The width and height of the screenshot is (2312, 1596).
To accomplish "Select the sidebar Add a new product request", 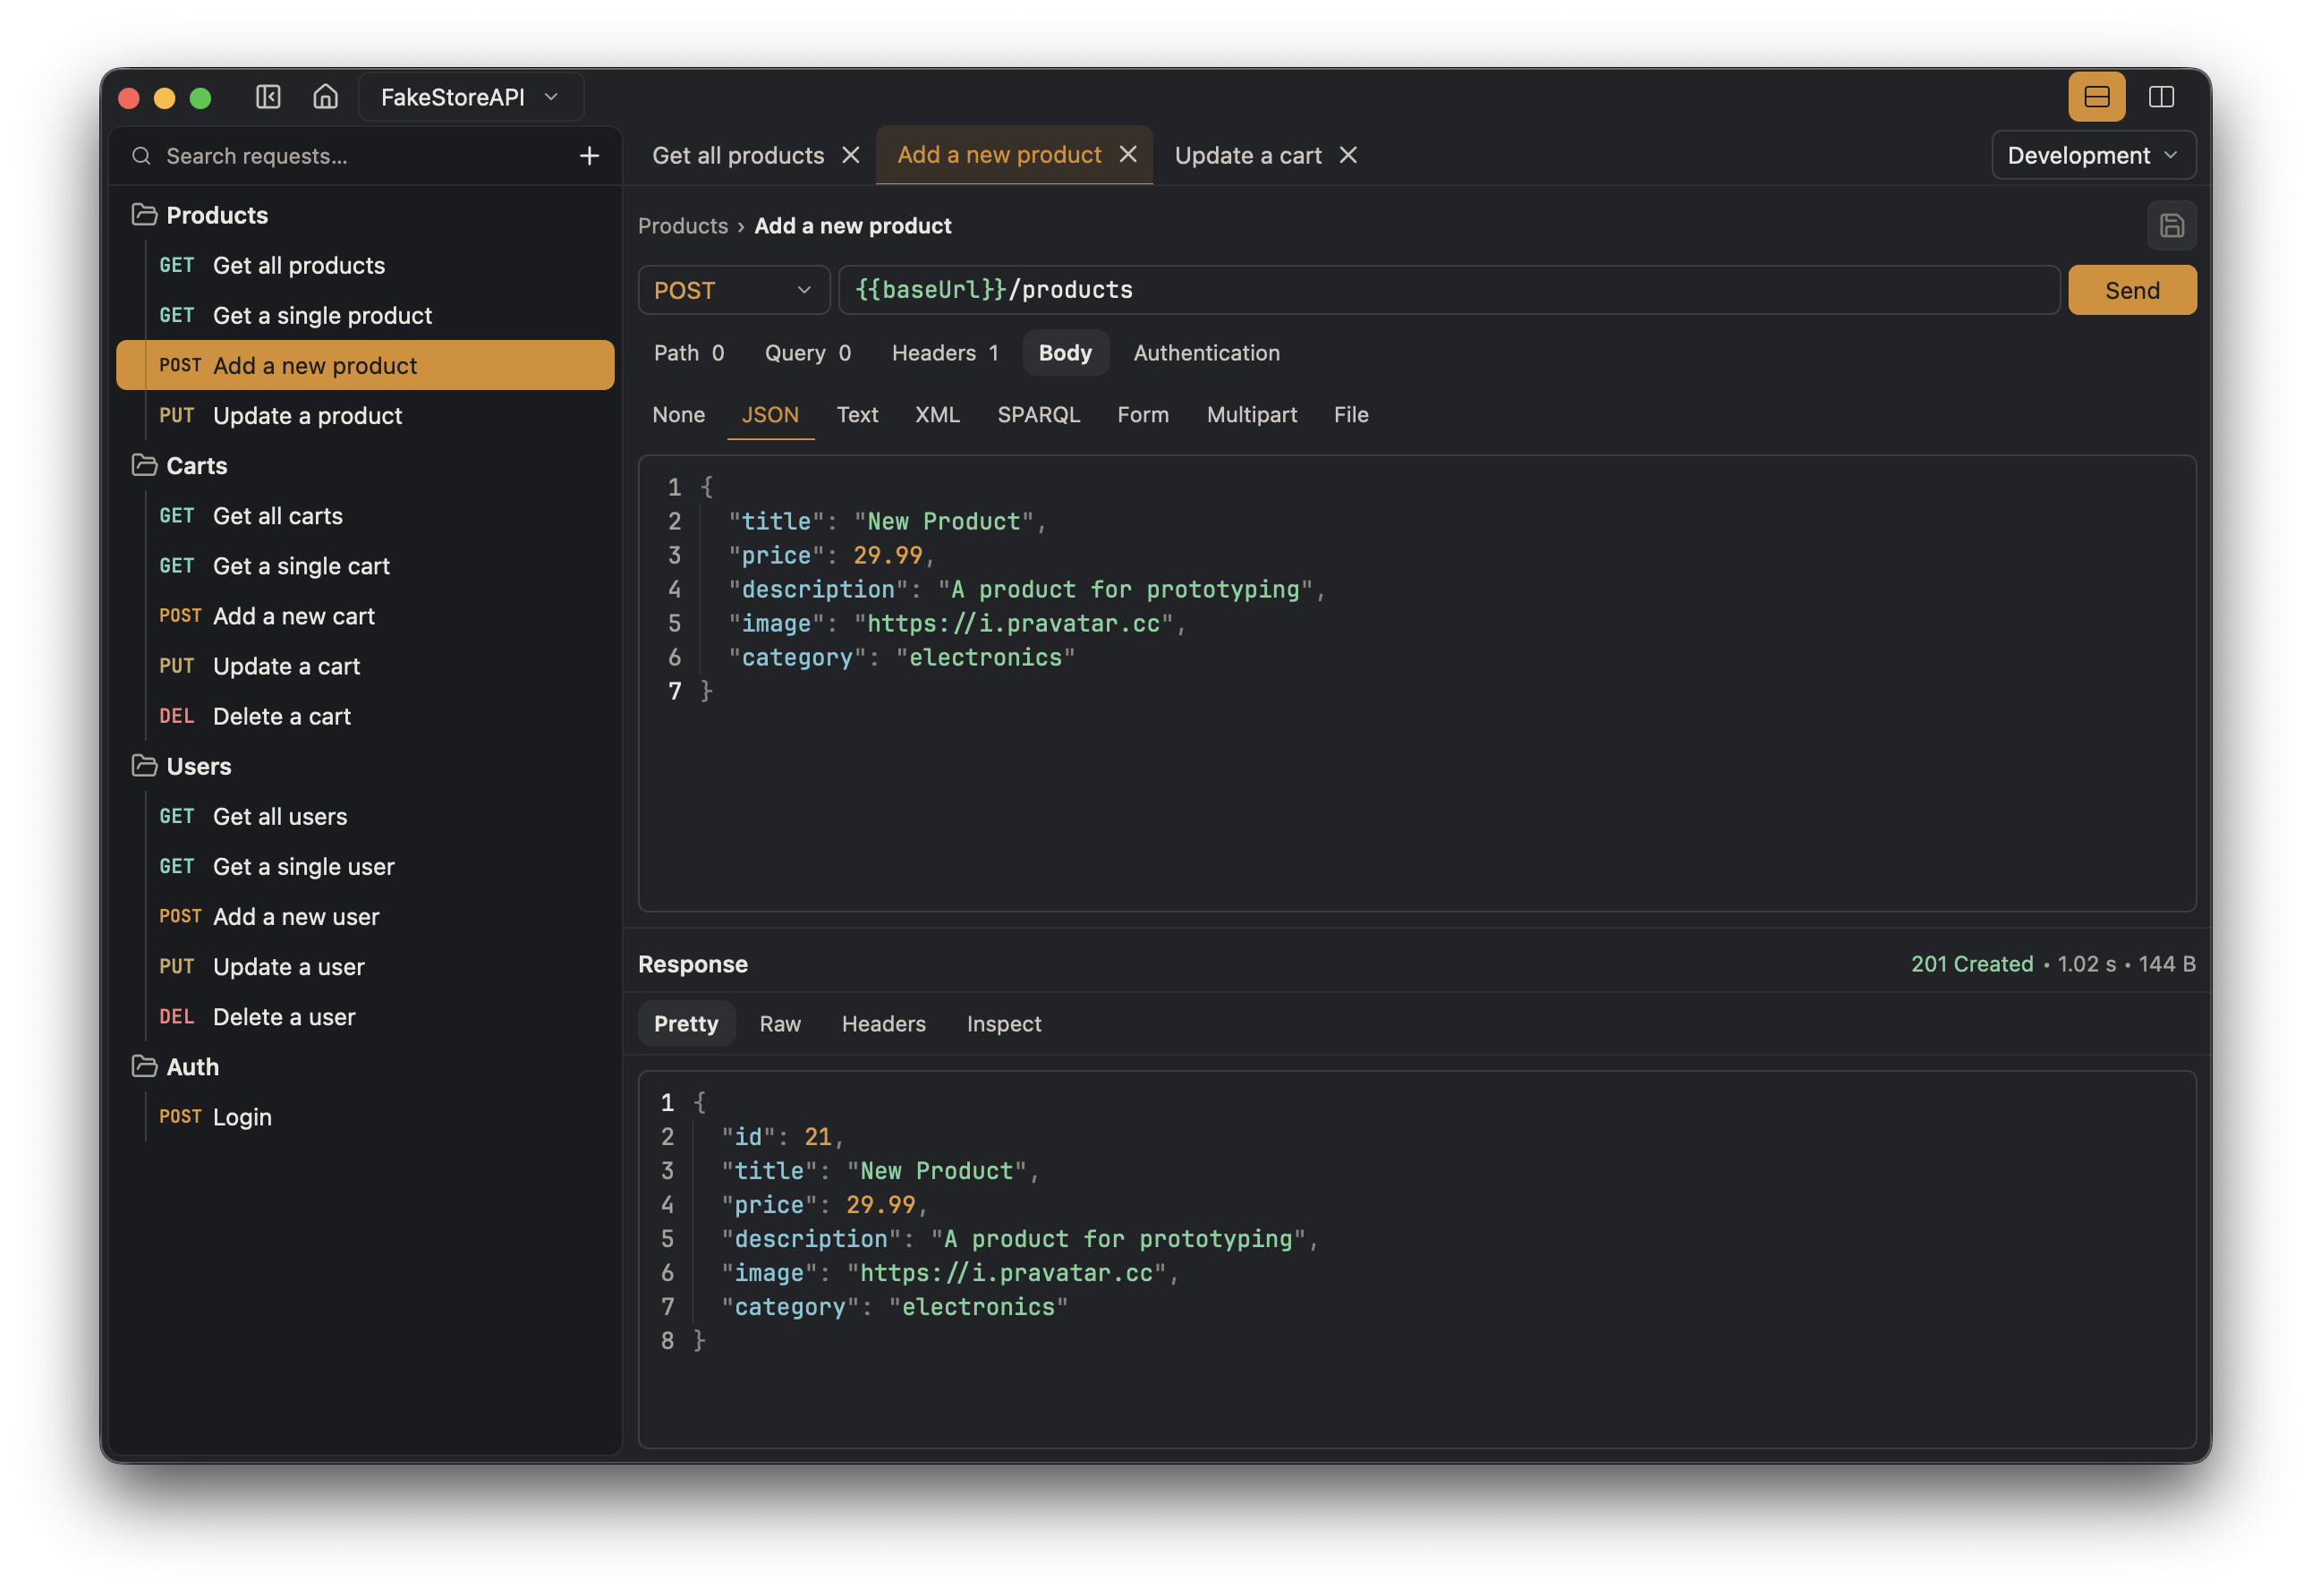I will click(x=365, y=365).
